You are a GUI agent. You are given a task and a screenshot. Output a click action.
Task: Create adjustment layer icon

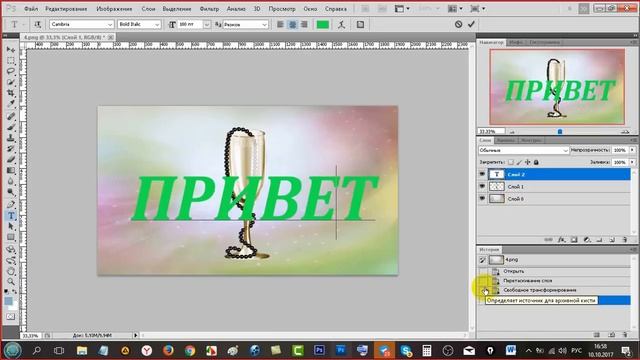pyautogui.click(x=587, y=240)
